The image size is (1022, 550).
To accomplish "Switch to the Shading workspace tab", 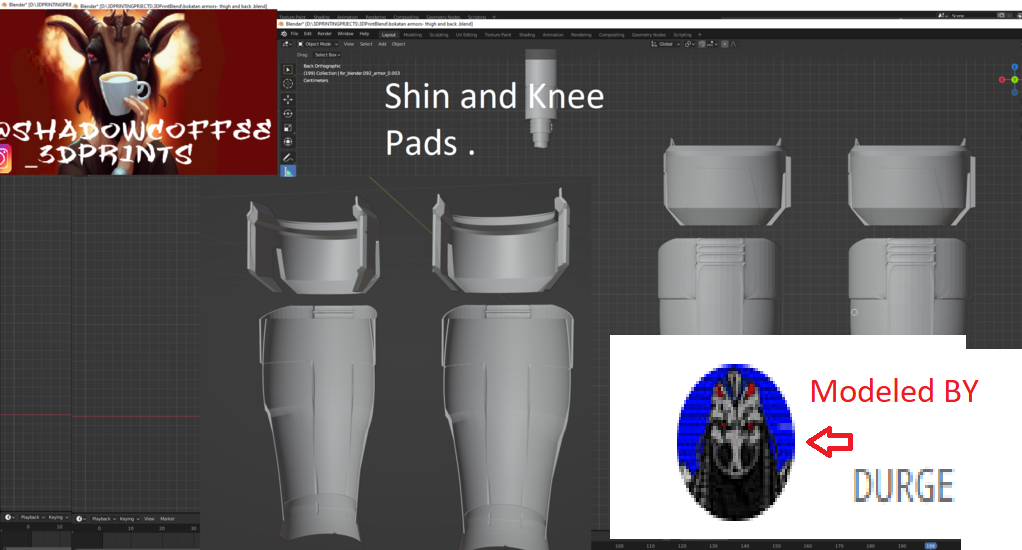I will (x=527, y=35).
